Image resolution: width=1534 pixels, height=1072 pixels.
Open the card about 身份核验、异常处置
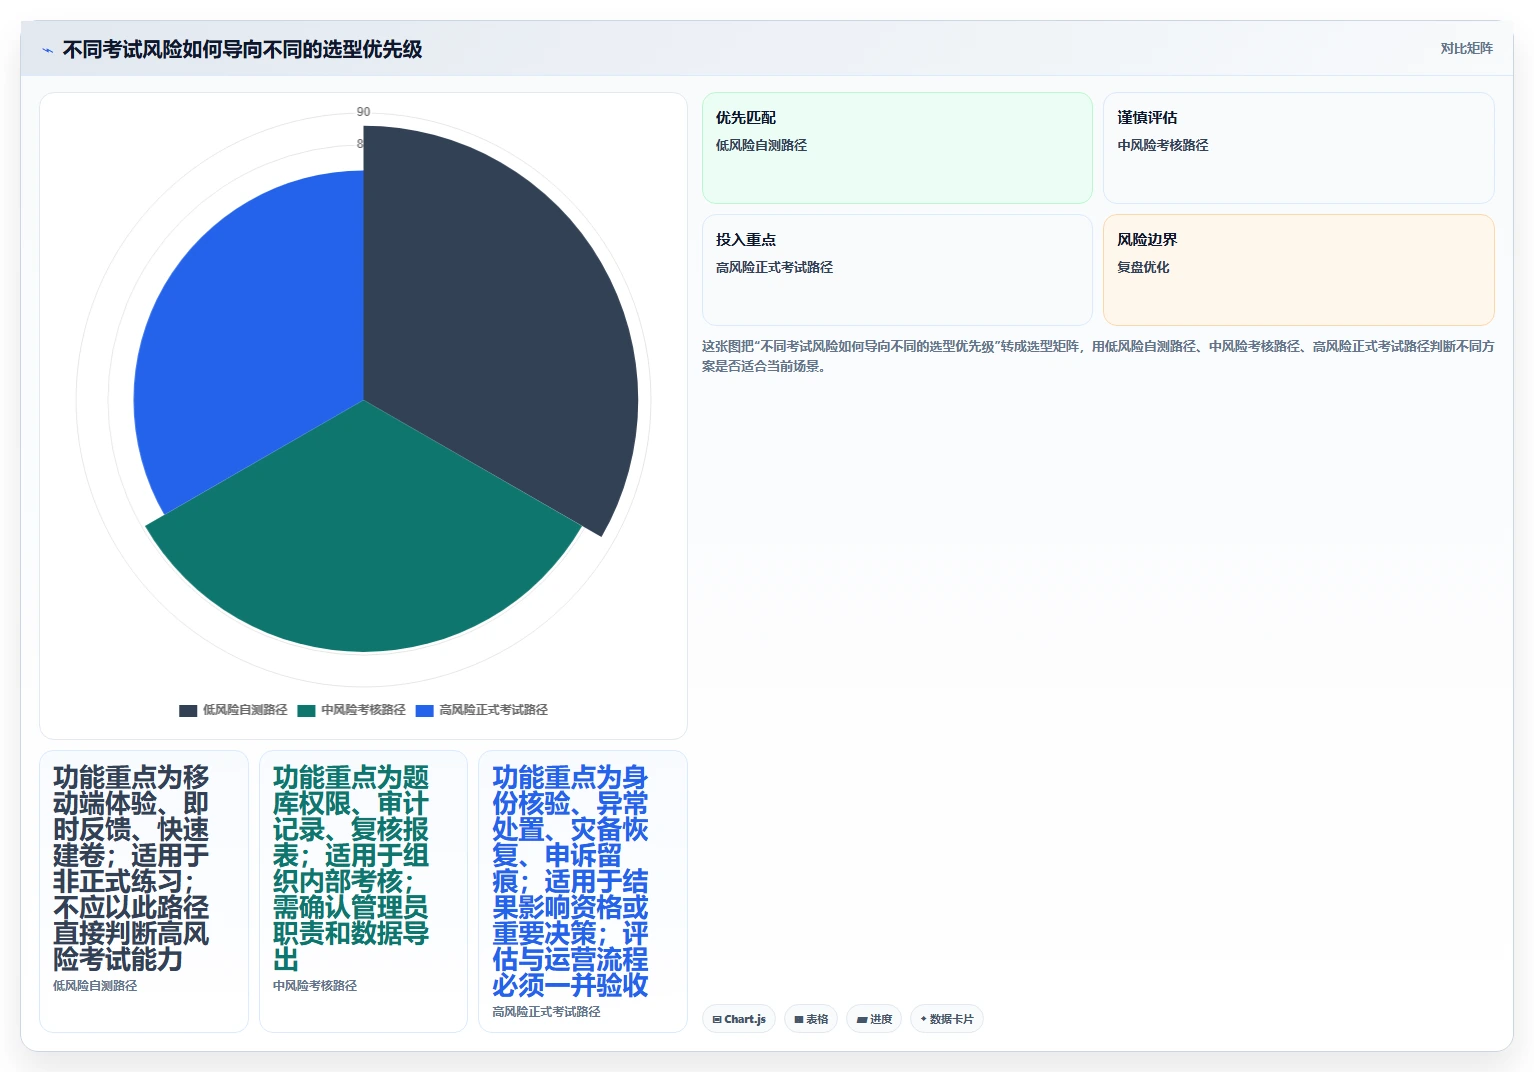[582, 891]
